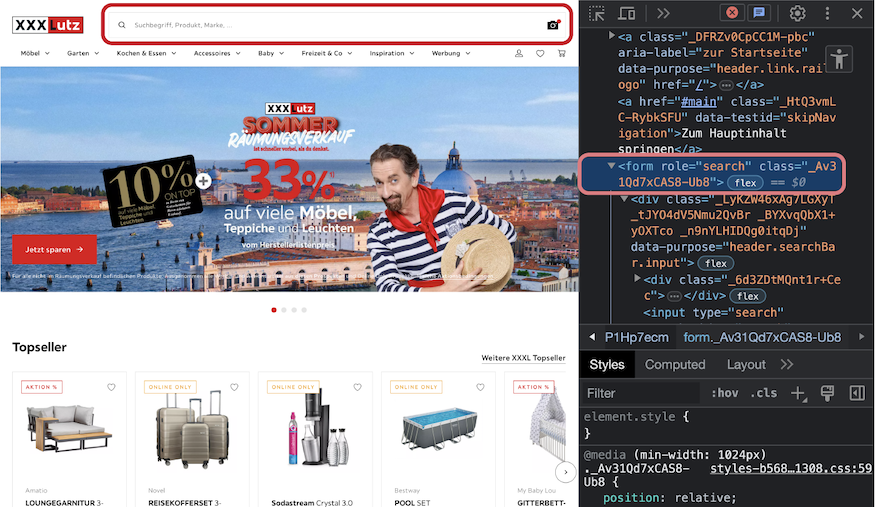875x507 pixels.
Task: Open Weitere XXXL Topseller link
Action: [523, 358]
